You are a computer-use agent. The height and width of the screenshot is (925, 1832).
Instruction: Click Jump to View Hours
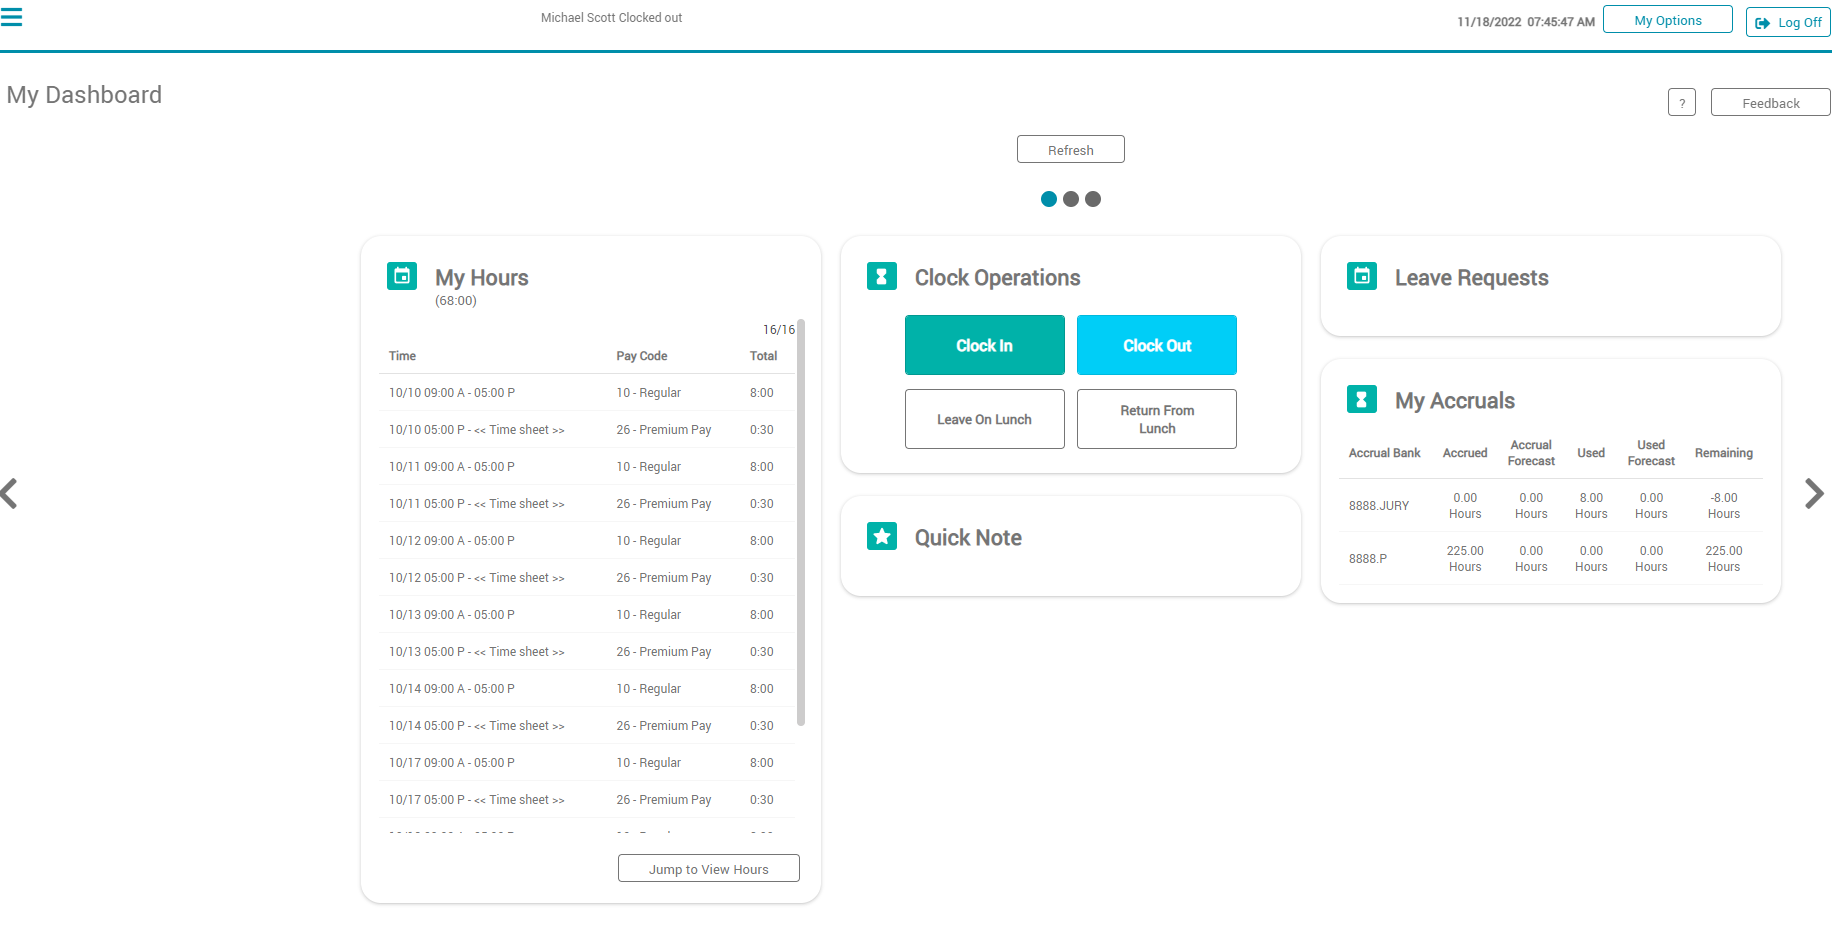click(x=709, y=868)
